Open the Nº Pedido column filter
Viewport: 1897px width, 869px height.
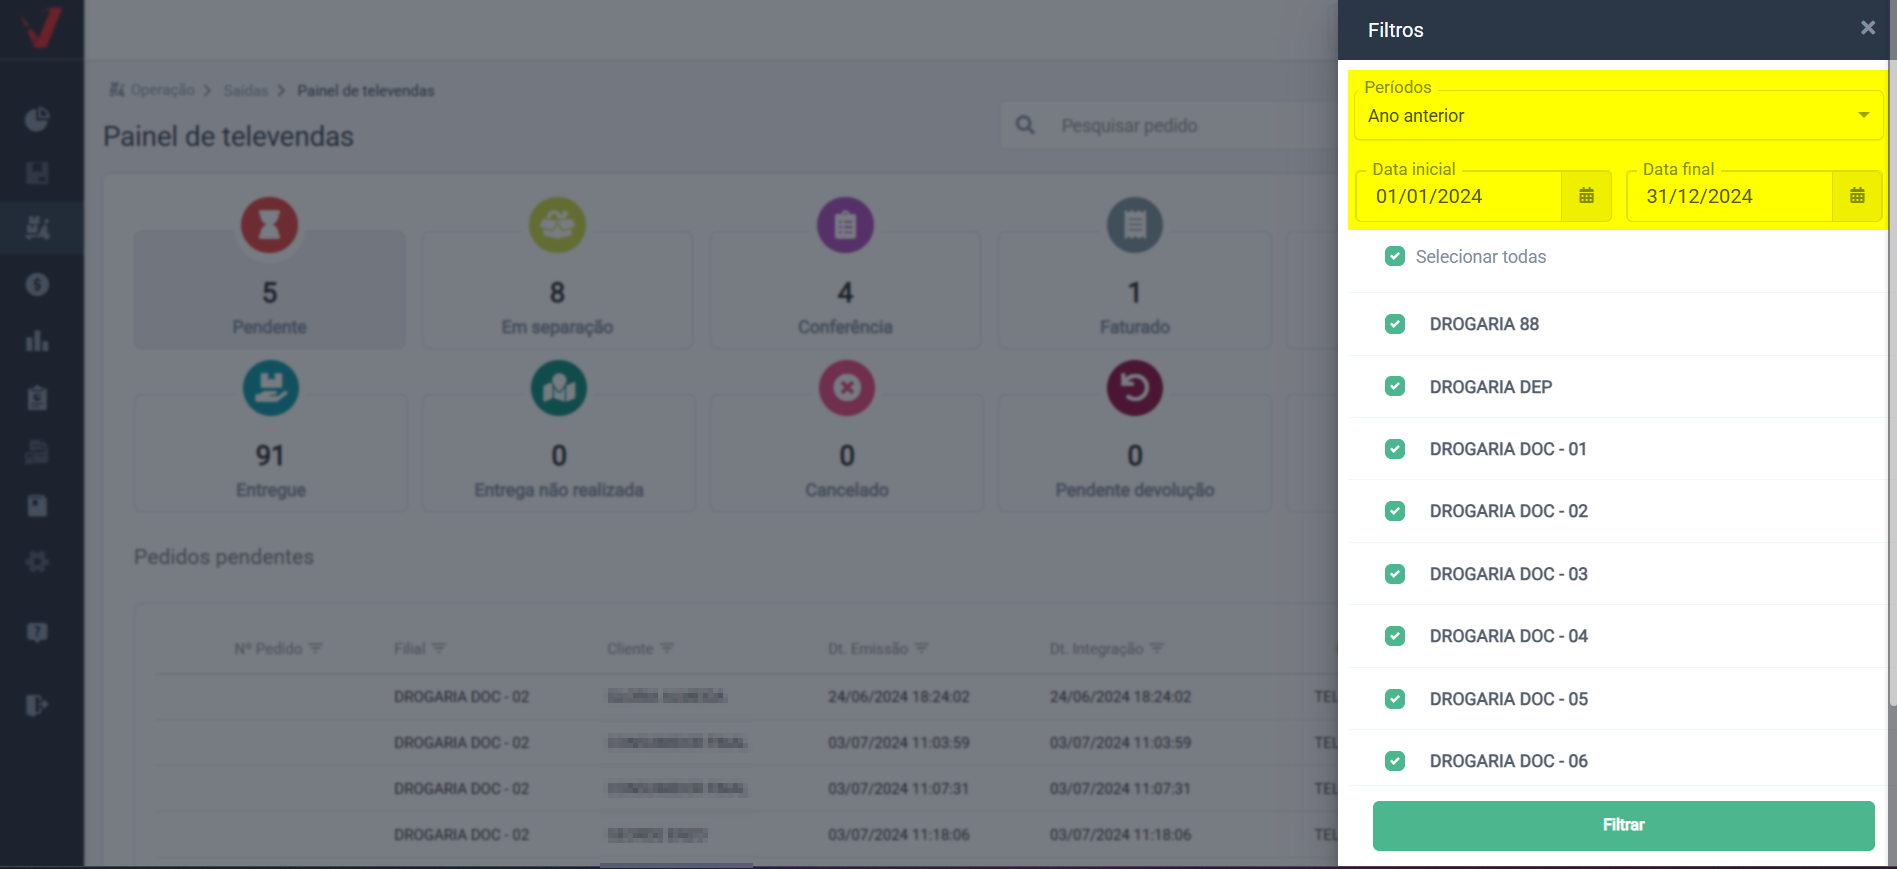click(316, 648)
